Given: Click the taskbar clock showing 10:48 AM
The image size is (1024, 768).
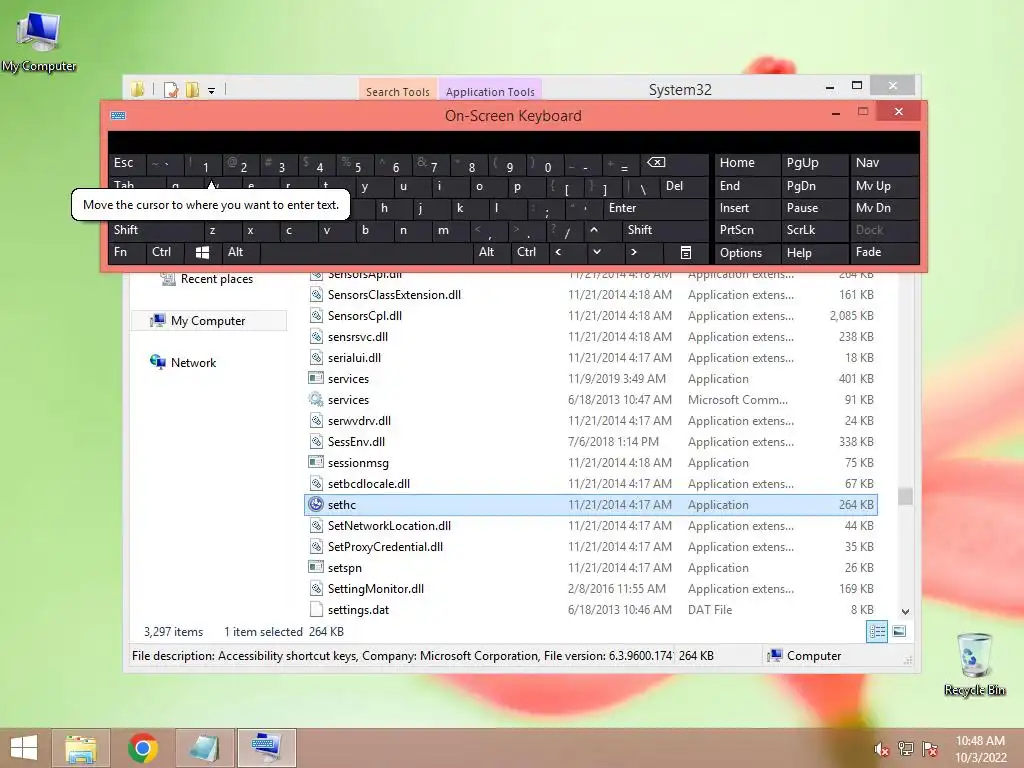Looking at the screenshot, I should click(x=980, y=748).
